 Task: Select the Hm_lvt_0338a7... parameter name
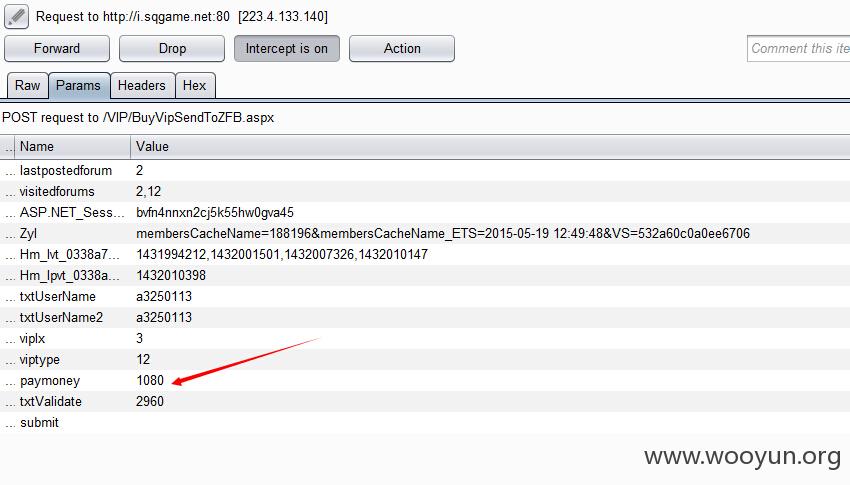click(69, 255)
